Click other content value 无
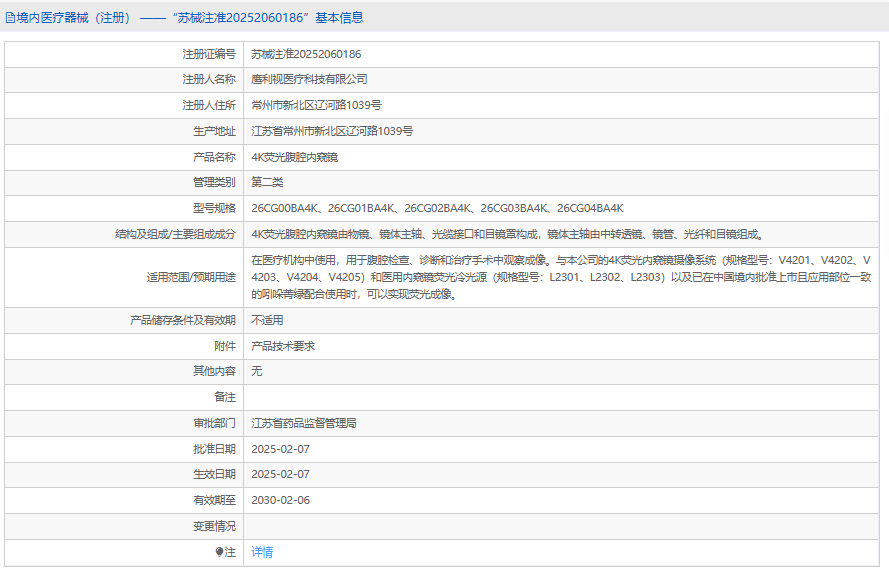This screenshot has height=576, width=889. click(257, 371)
